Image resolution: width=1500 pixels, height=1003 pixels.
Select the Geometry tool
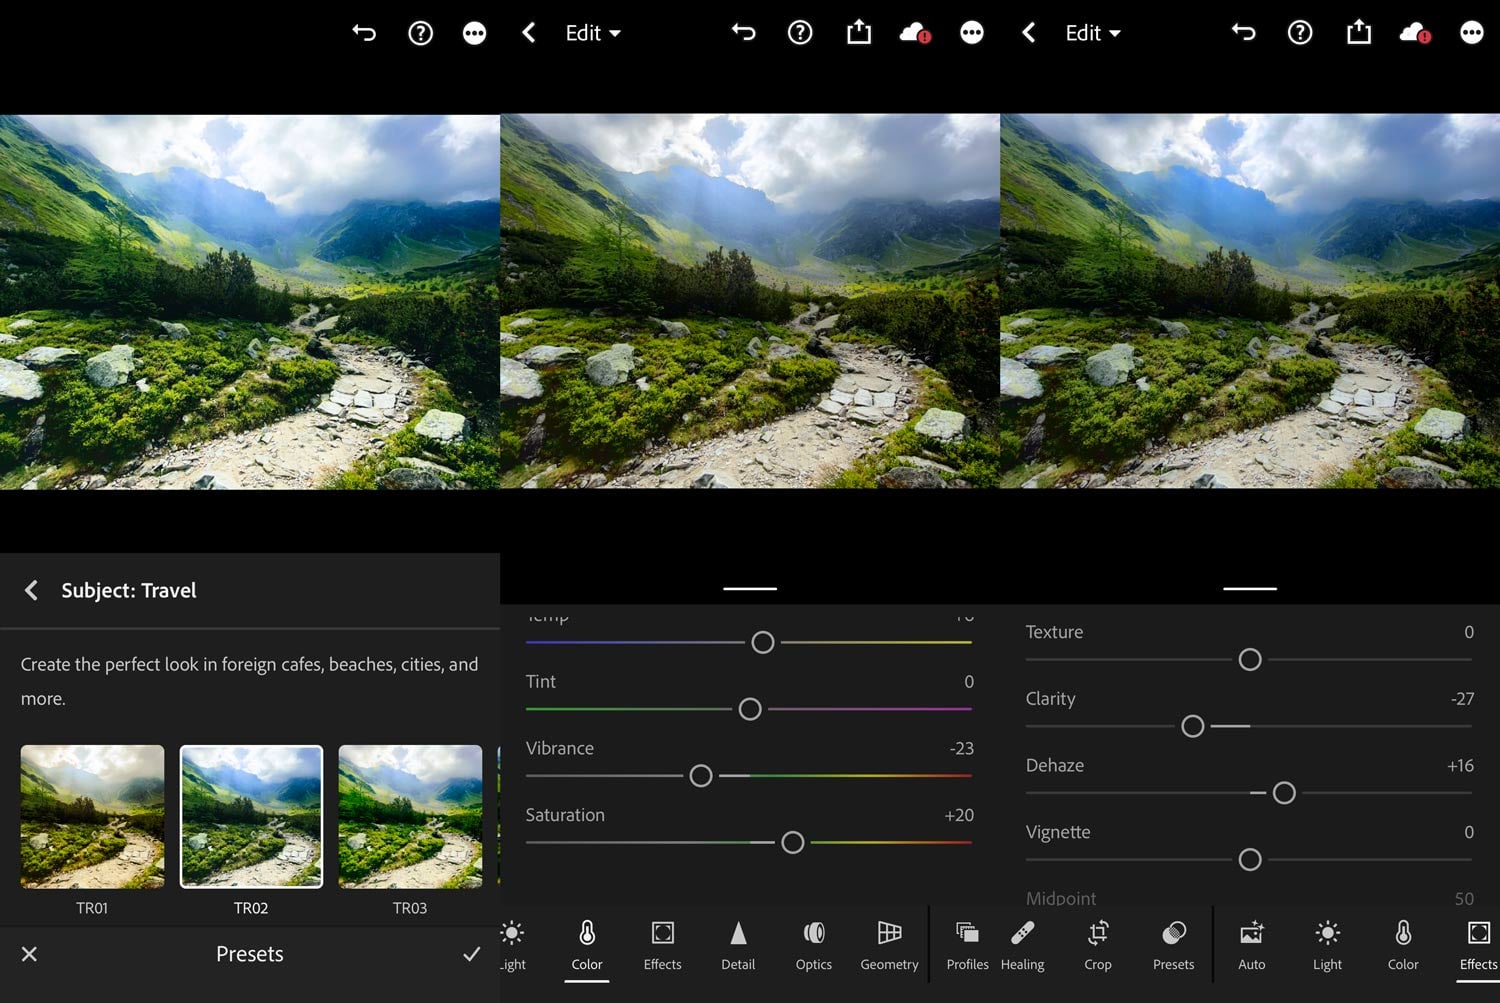(x=889, y=945)
